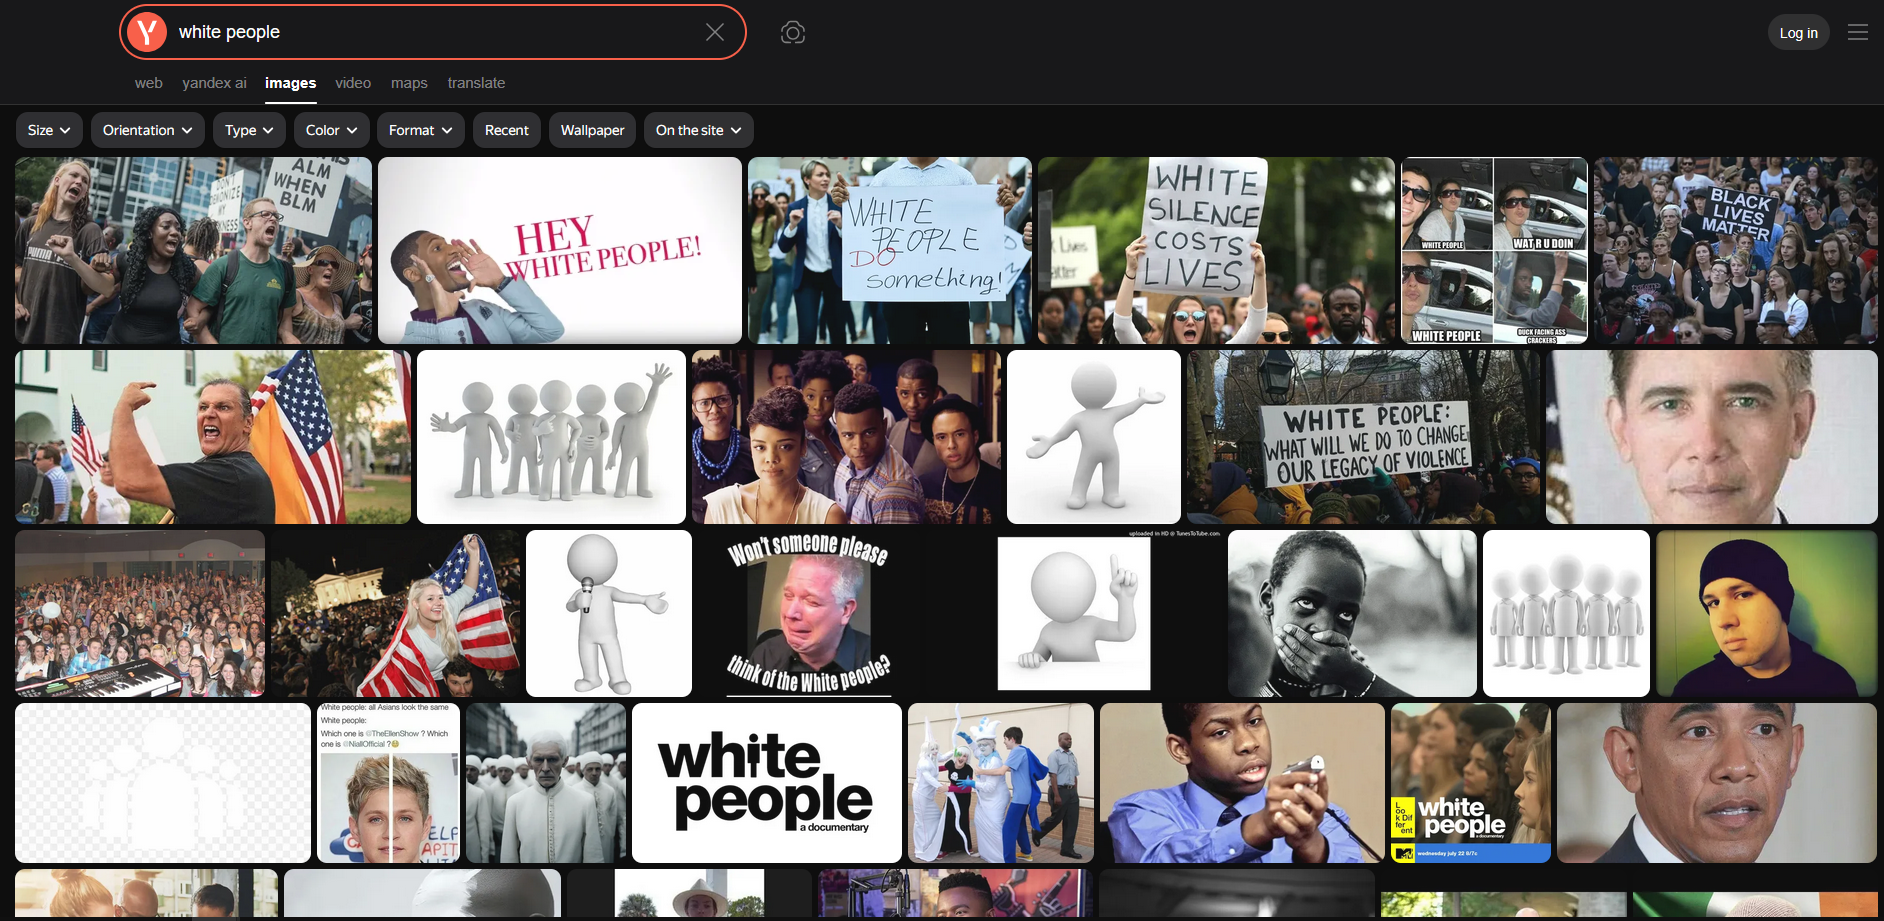Click the Log in button
The height and width of the screenshot is (921, 1884).
1798,33
